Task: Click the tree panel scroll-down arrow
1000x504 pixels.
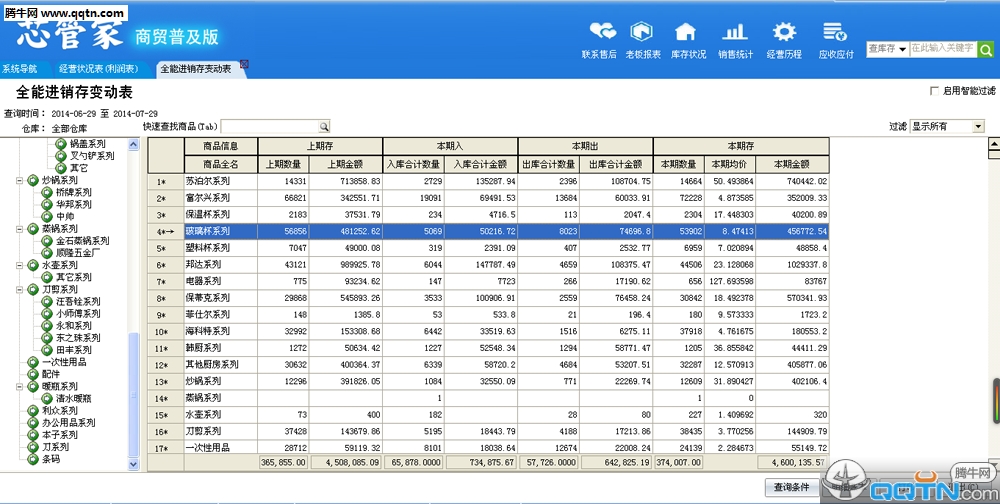Action: 133,464
